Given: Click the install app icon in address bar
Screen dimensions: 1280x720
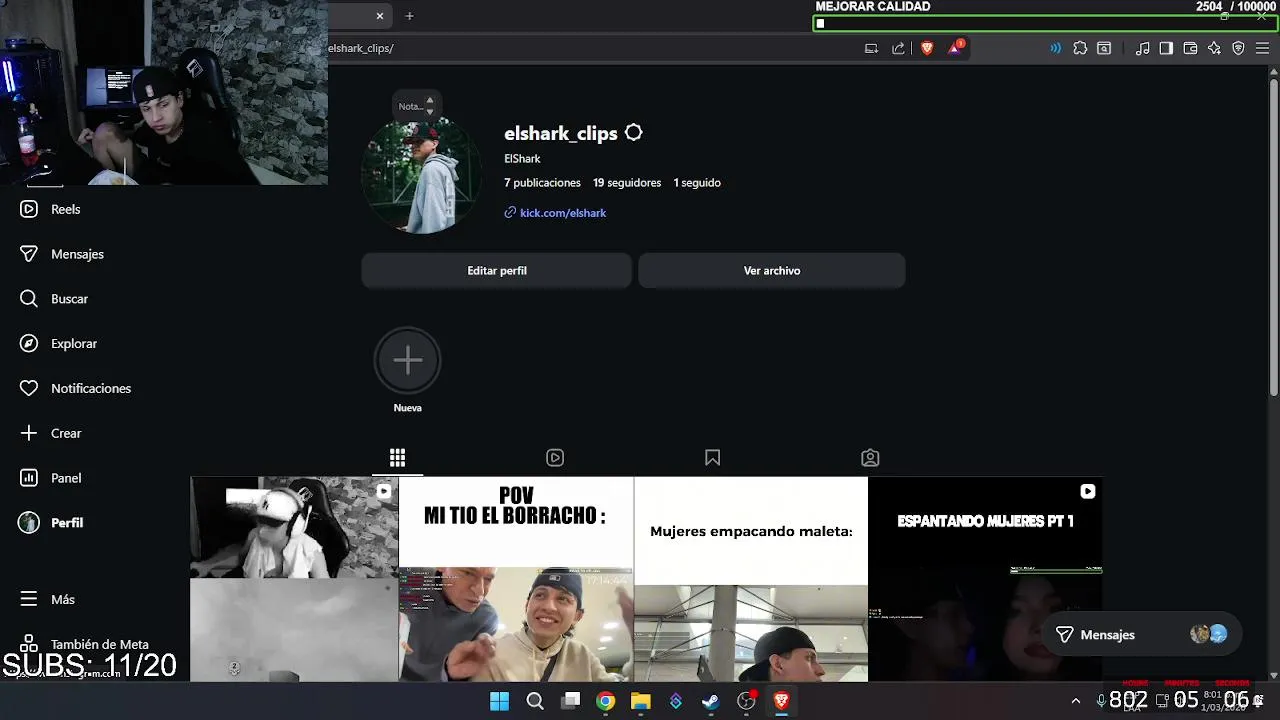Looking at the screenshot, I should tap(871, 48).
